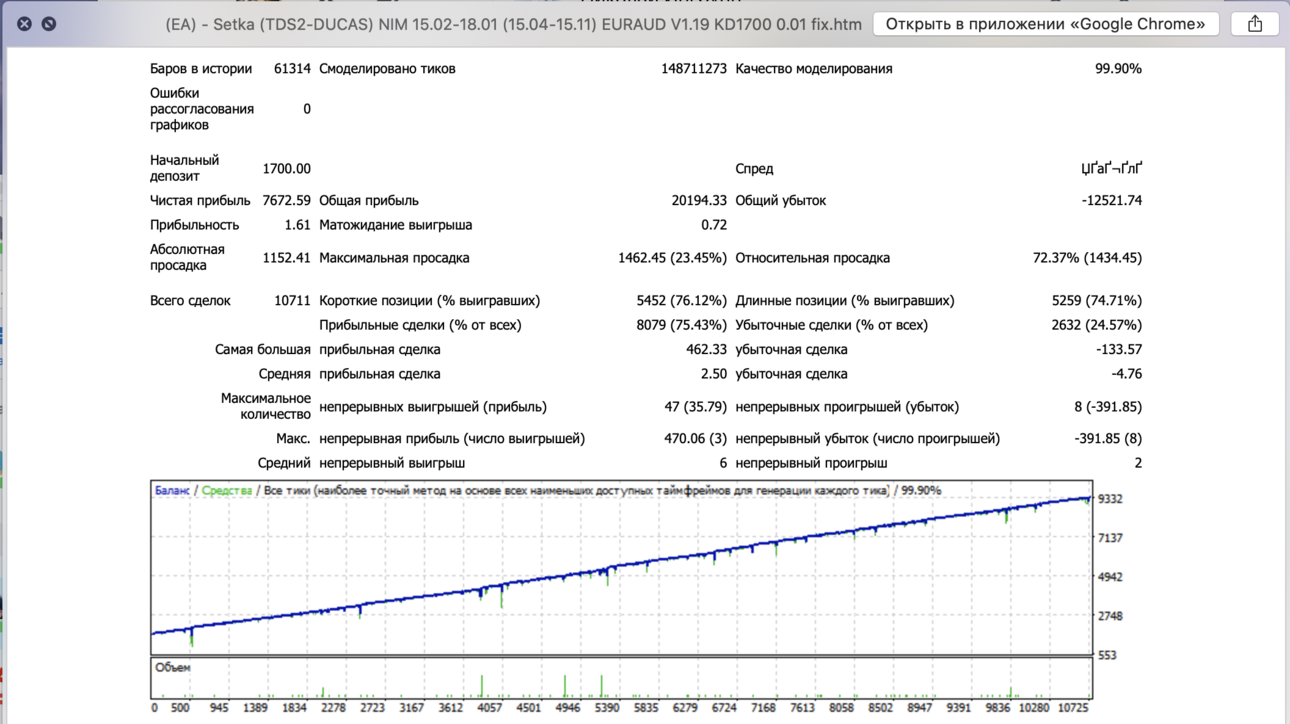This screenshot has width=1290, height=724.
Task: Select absolute drawdown value 1152.41
Action: pyautogui.click(x=286, y=258)
